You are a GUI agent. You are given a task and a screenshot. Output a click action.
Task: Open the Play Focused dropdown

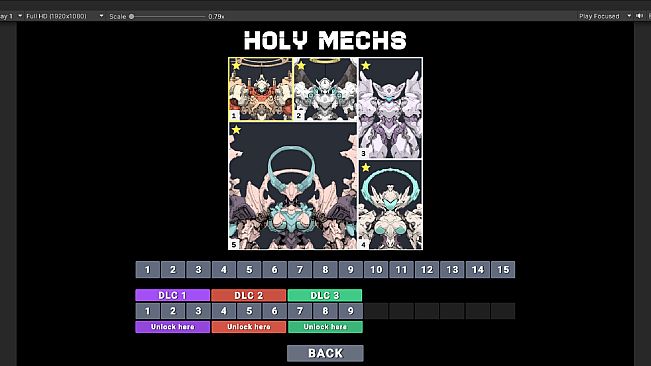605,16
